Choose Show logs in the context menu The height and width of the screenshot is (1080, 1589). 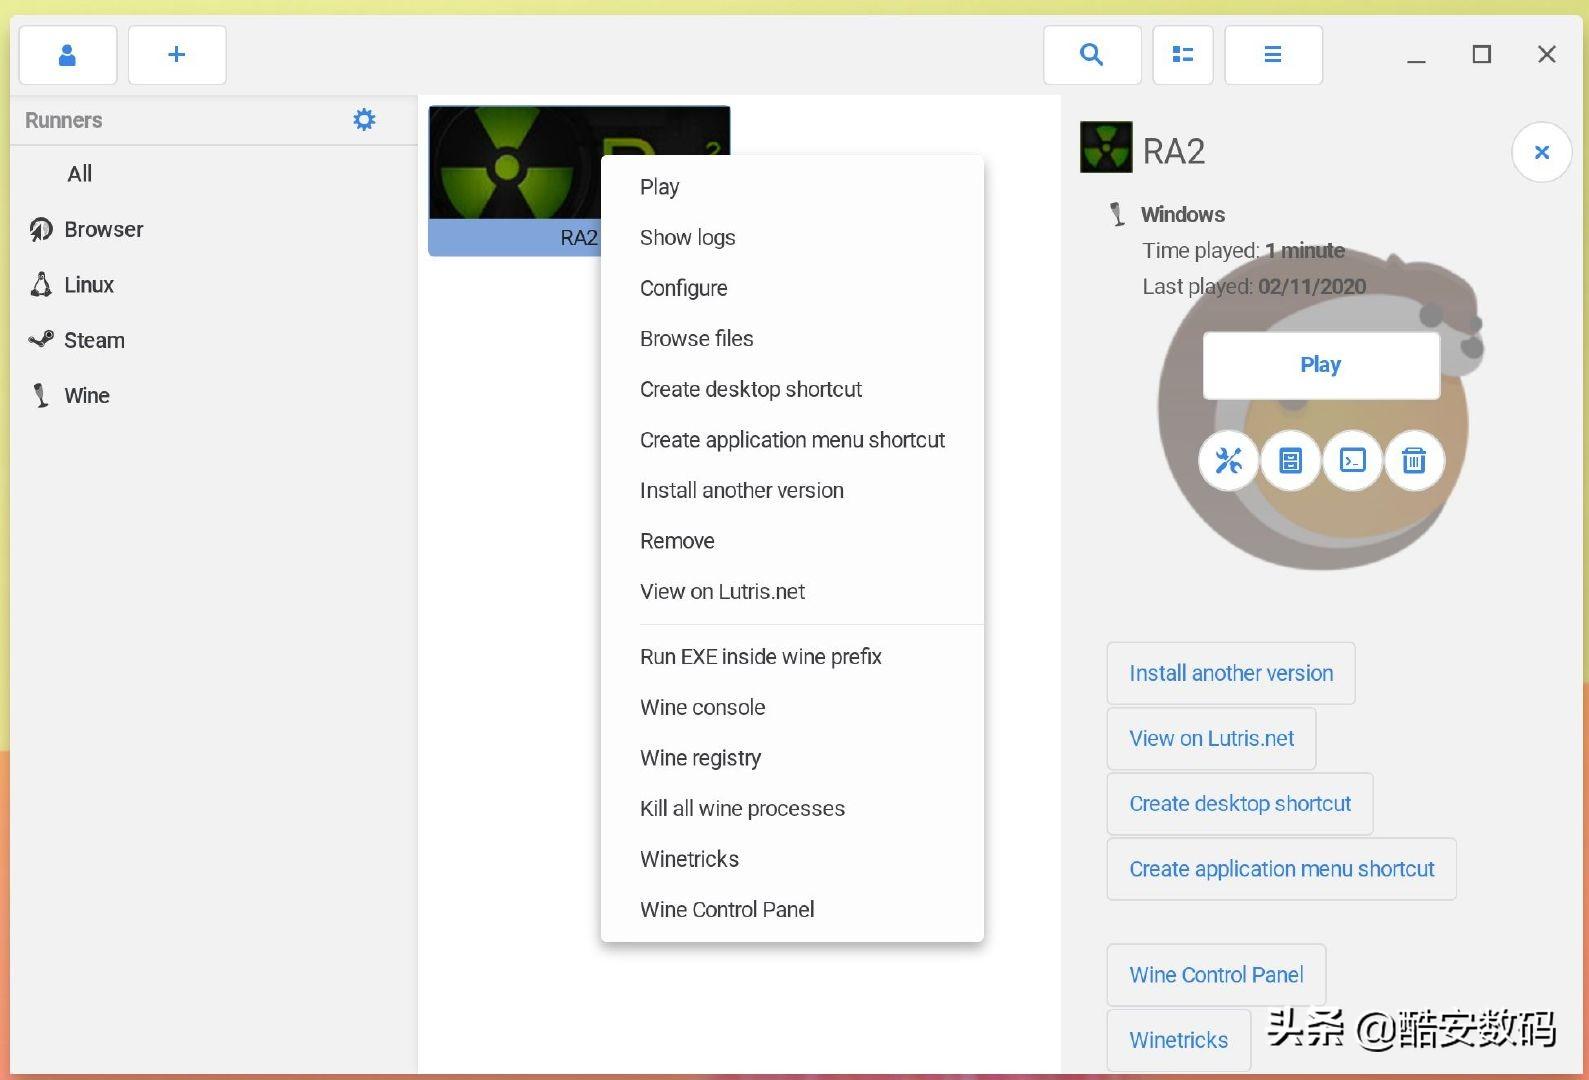click(x=792, y=238)
